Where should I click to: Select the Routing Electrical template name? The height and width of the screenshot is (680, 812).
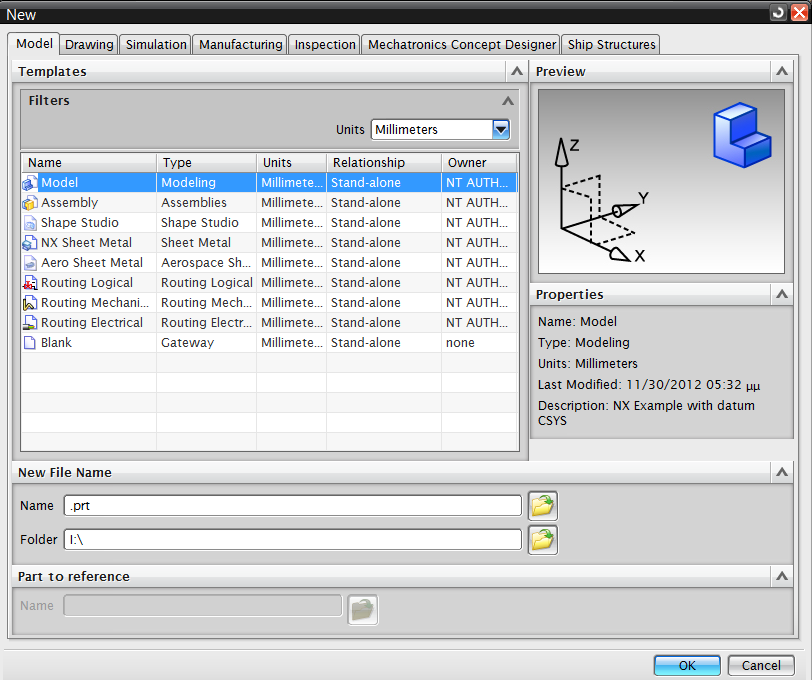(92, 323)
